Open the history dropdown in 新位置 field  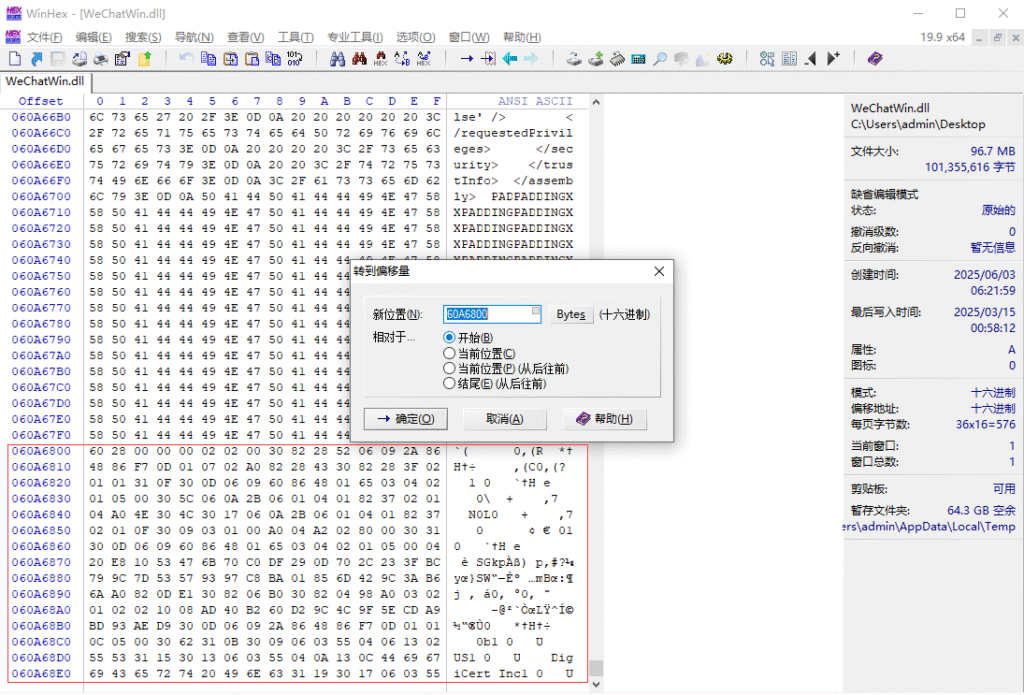[x=536, y=311]
